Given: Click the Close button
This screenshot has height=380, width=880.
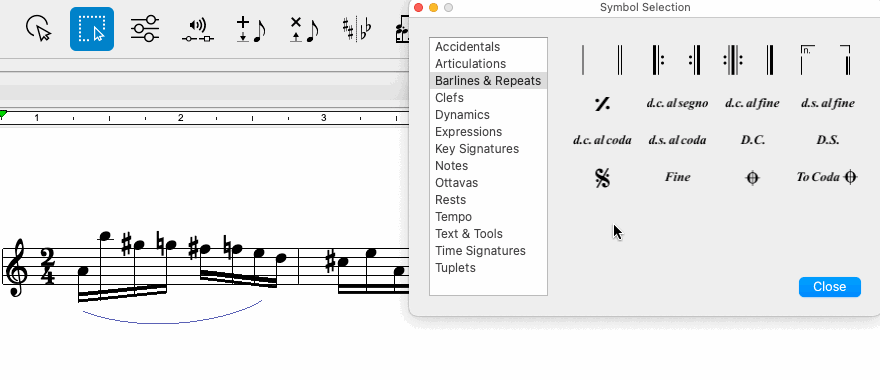Looking at the screenshot, I should (829, 287).
